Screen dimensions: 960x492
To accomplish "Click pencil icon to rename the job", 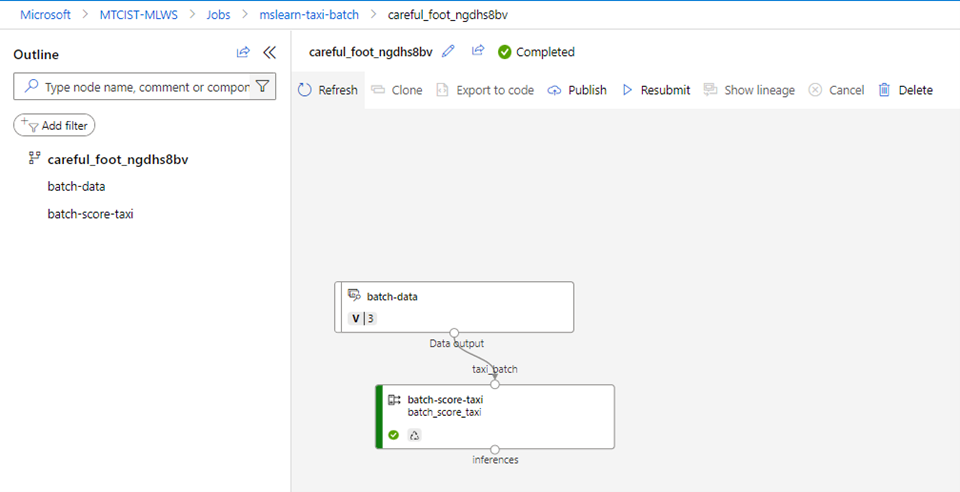I will point(448,51).
